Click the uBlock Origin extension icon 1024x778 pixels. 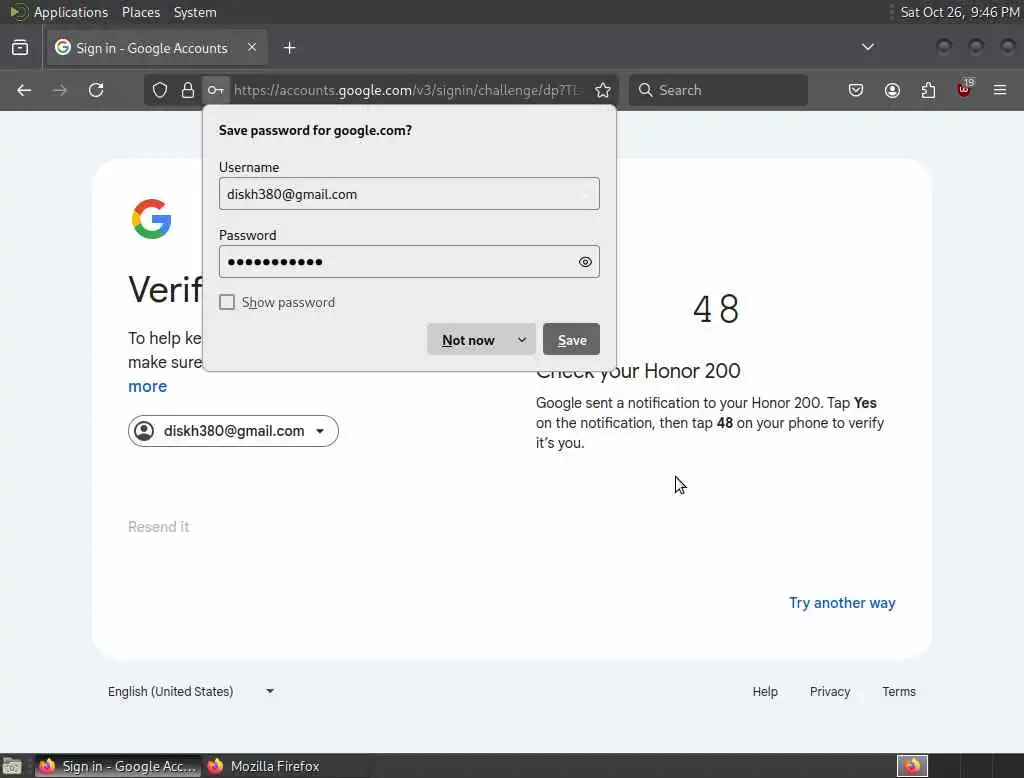[x=965, y=89]
